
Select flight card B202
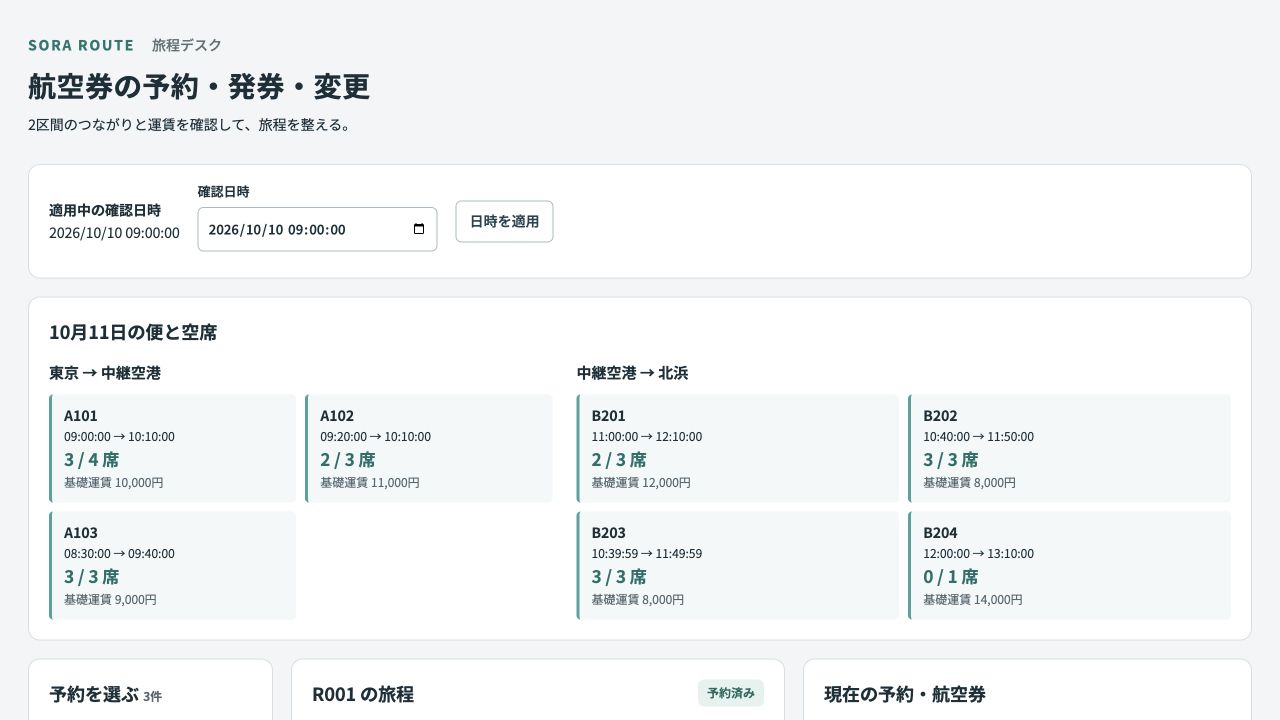[x=1070, y=448]
